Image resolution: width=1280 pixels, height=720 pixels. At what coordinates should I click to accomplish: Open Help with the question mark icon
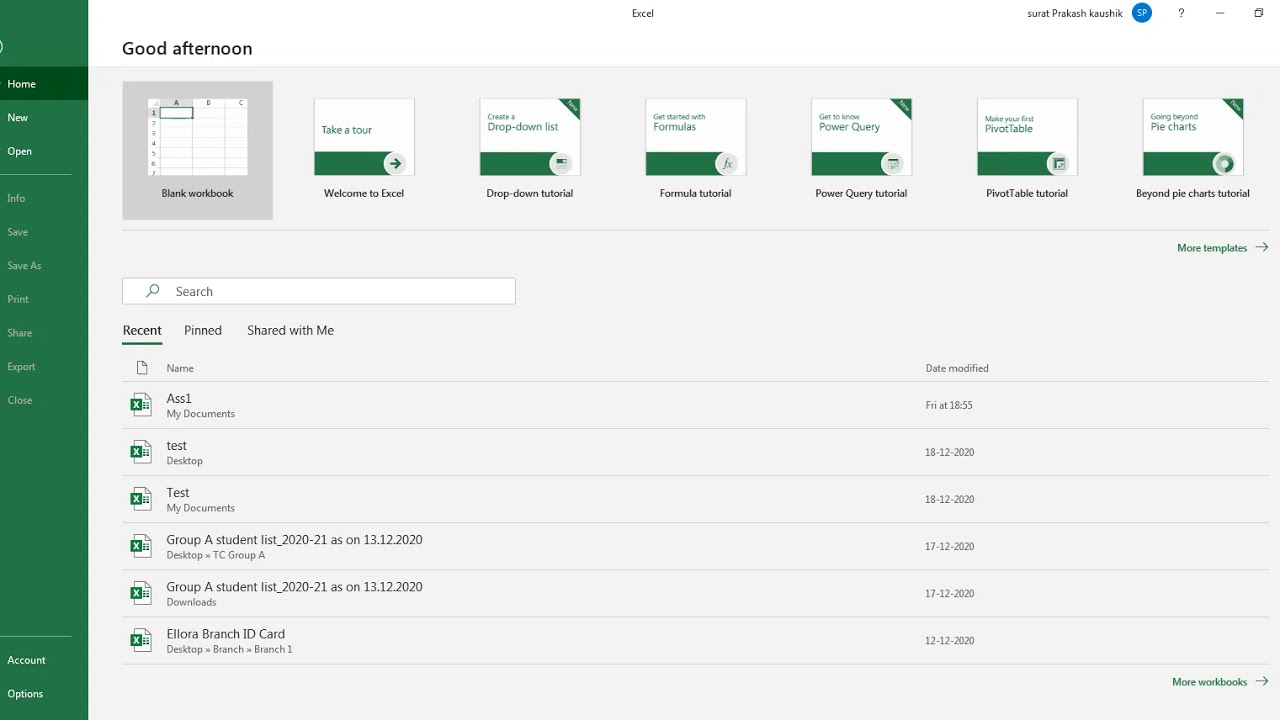tap(1181, 13)
